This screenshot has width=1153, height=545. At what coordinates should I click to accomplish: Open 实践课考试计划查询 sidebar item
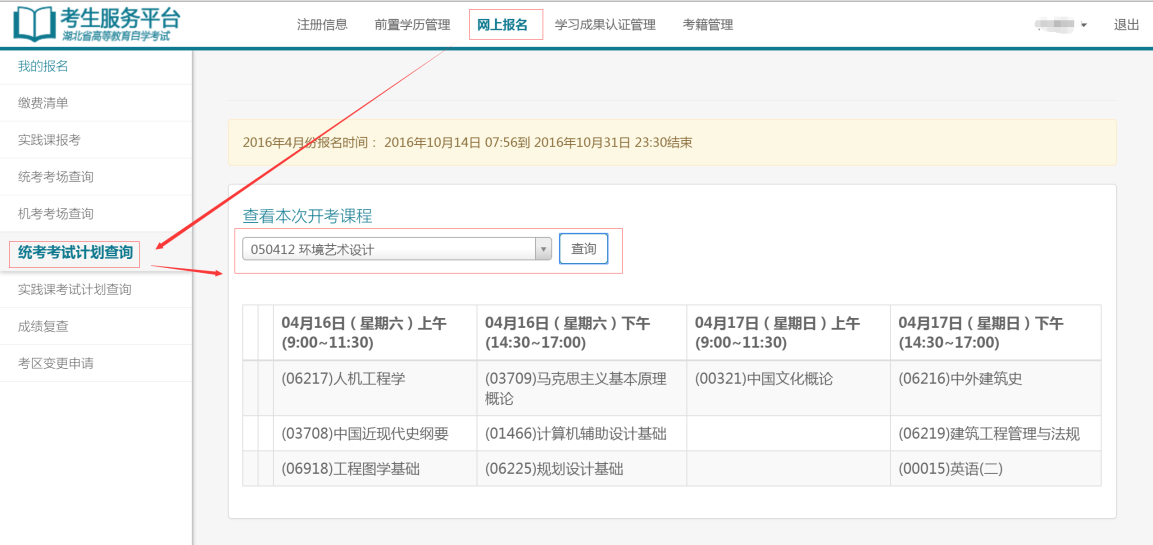tap(75, 289)
